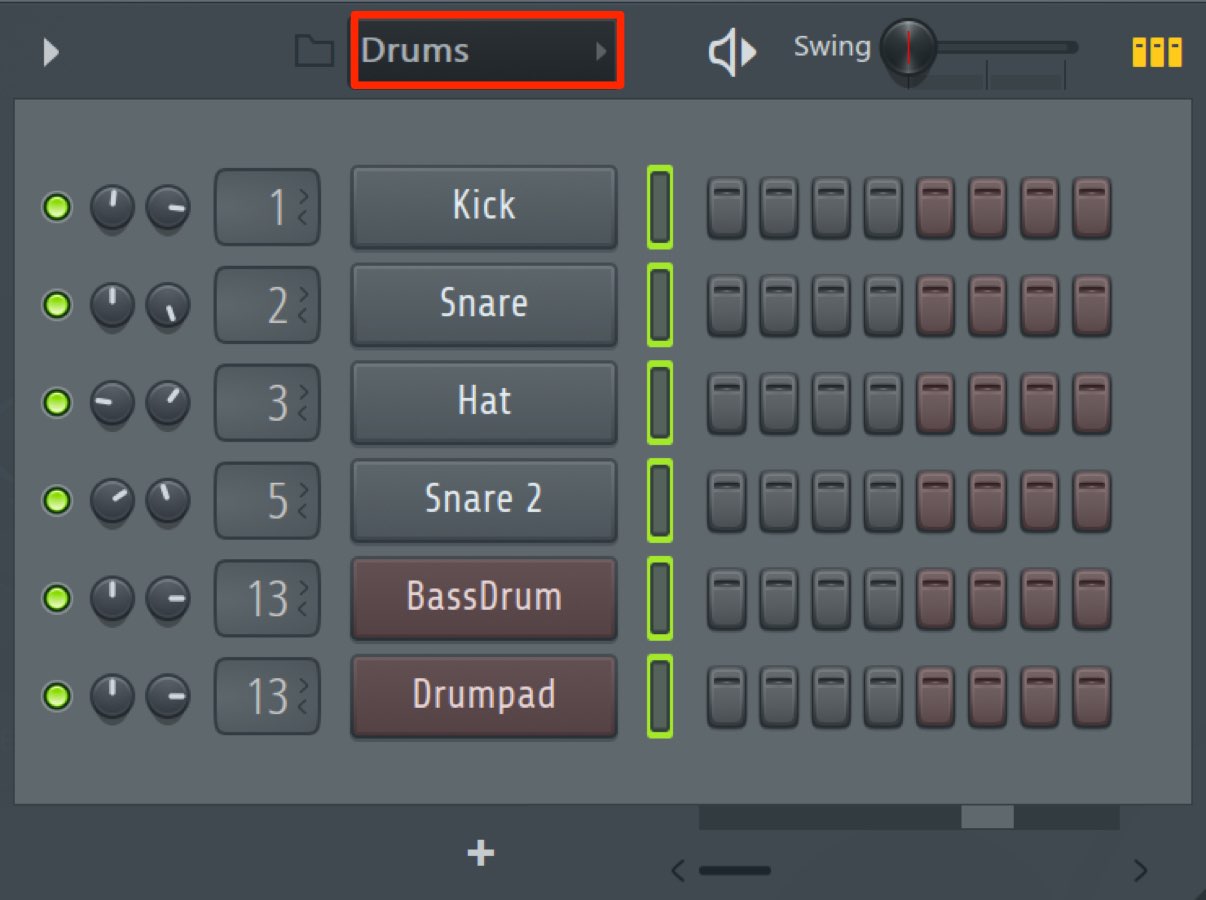Screen dimensions: 1206x900
Task: Select the Kick channel green selector
Action: [x=659, y=207]
